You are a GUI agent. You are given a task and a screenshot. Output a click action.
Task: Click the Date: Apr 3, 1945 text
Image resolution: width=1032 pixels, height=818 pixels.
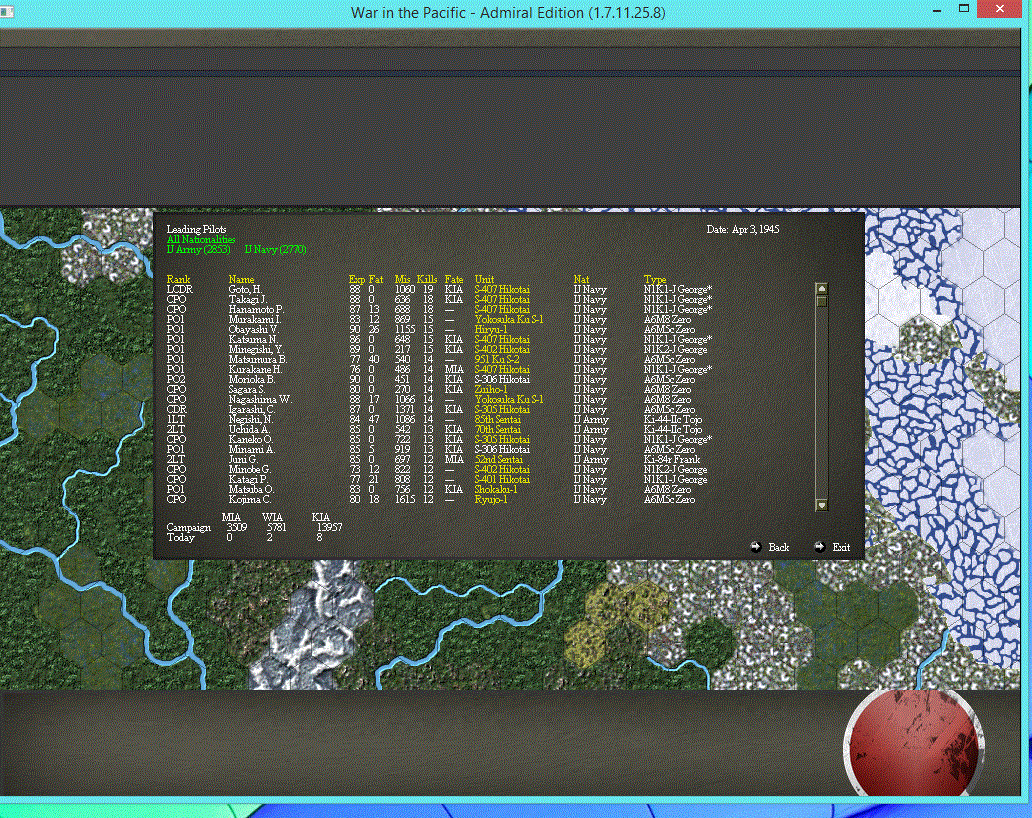click(743, 230)
